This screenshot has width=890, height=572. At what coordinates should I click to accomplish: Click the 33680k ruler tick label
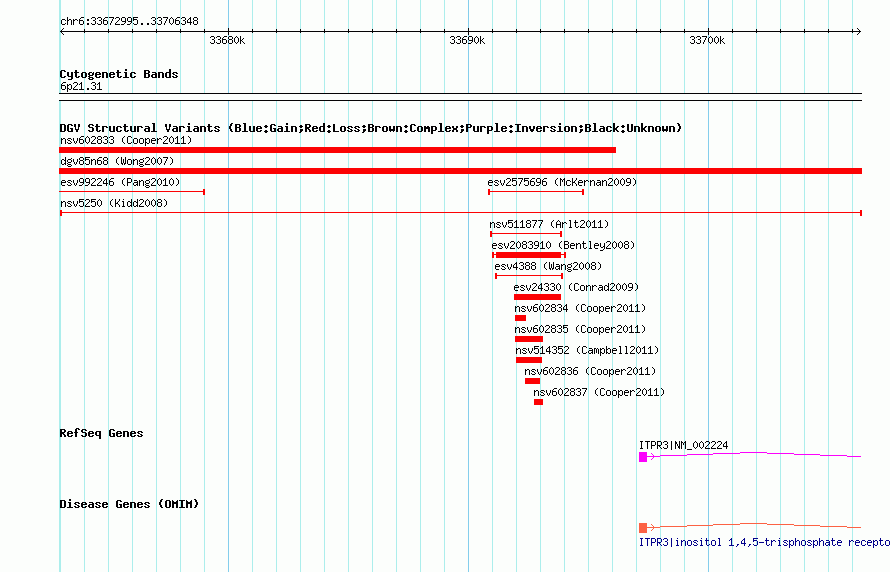(x=227, y=40)
